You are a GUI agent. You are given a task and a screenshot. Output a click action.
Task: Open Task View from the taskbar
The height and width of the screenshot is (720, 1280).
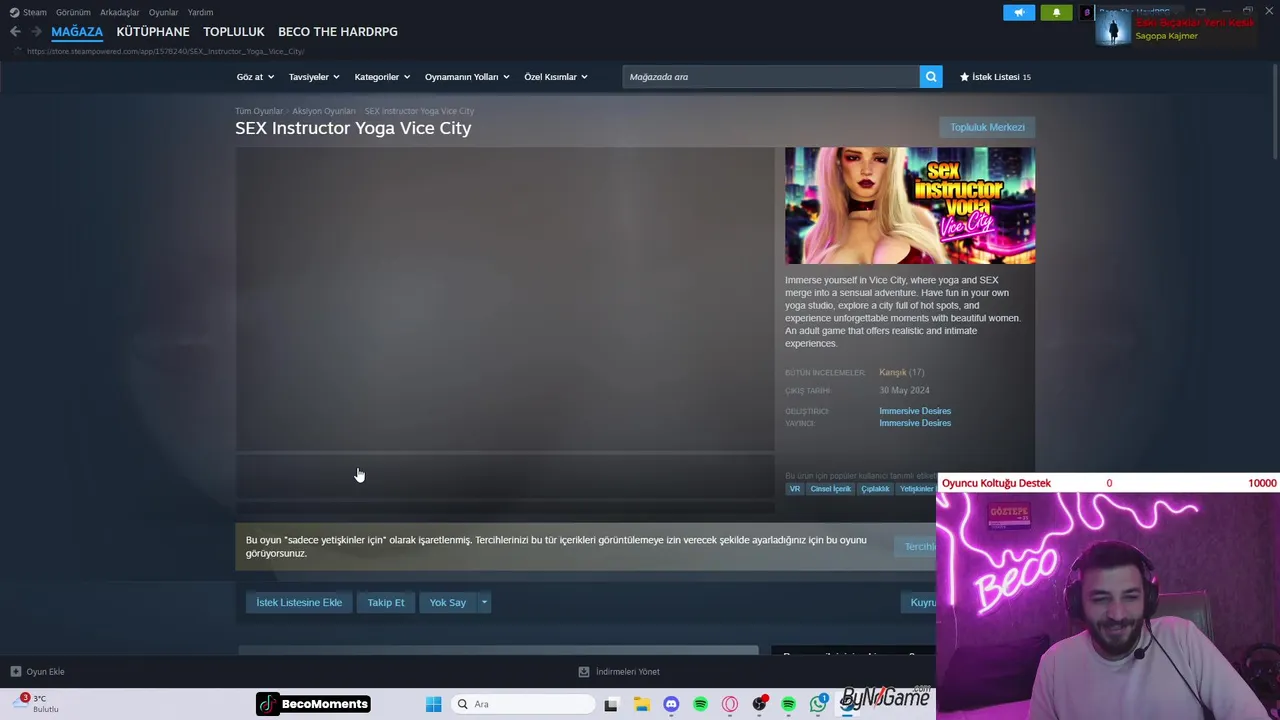pyautogui.click(x=611, y=704)
